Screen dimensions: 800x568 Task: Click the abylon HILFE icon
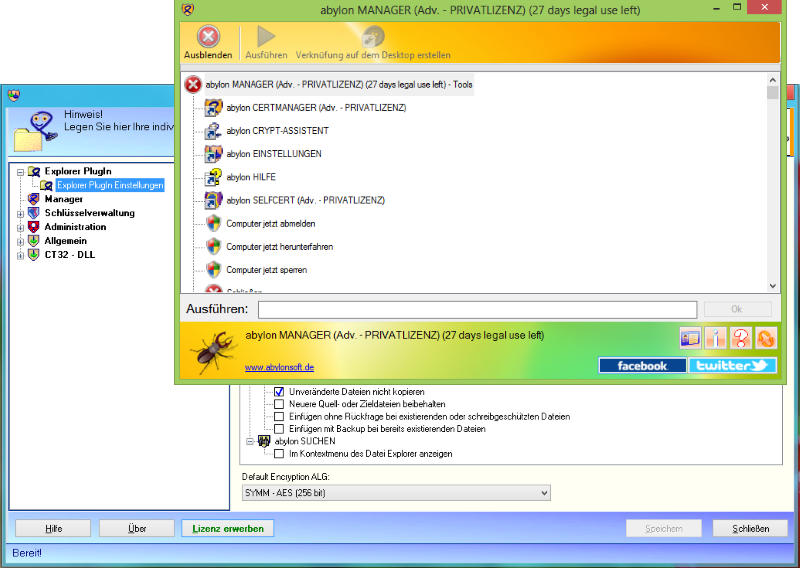tap(213, 177)
